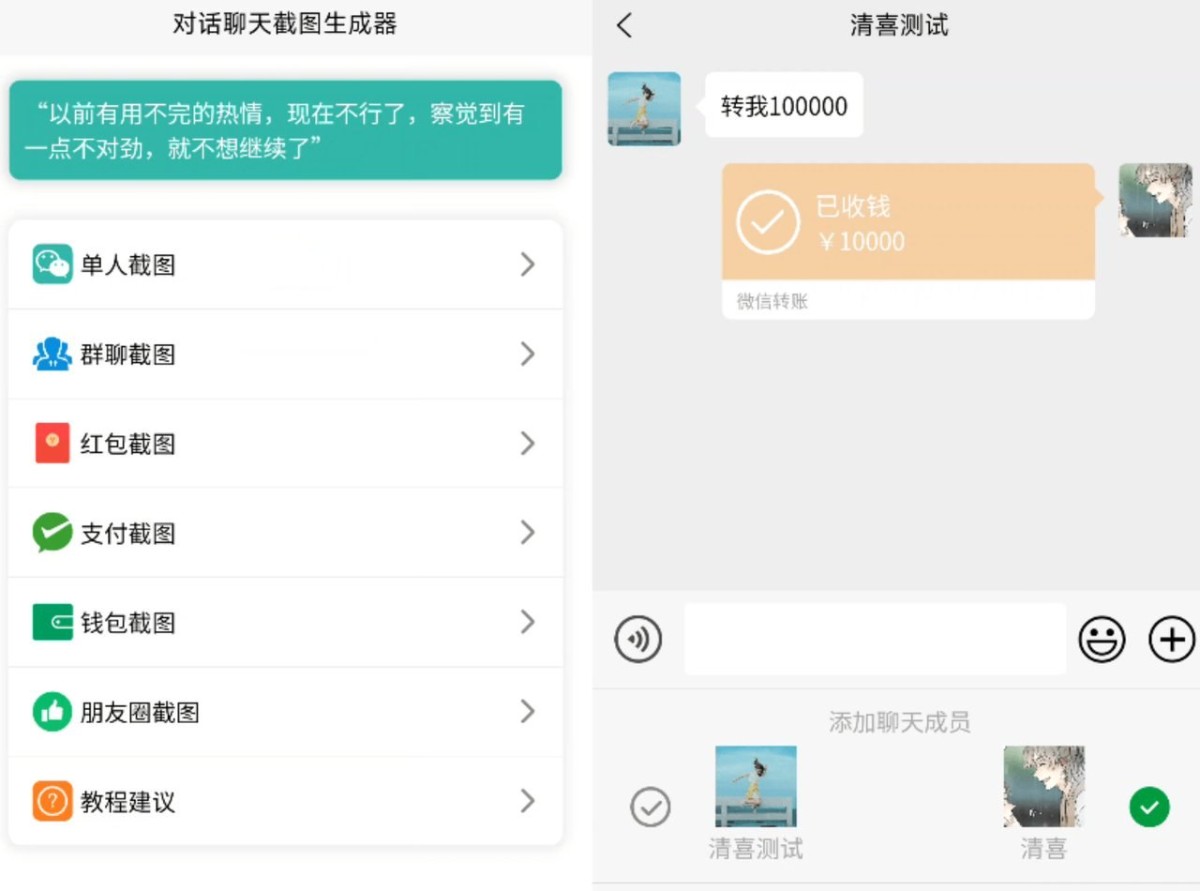Uncheck the green circle beside 清喜

pyautogui.click(x=1149, y=807)
